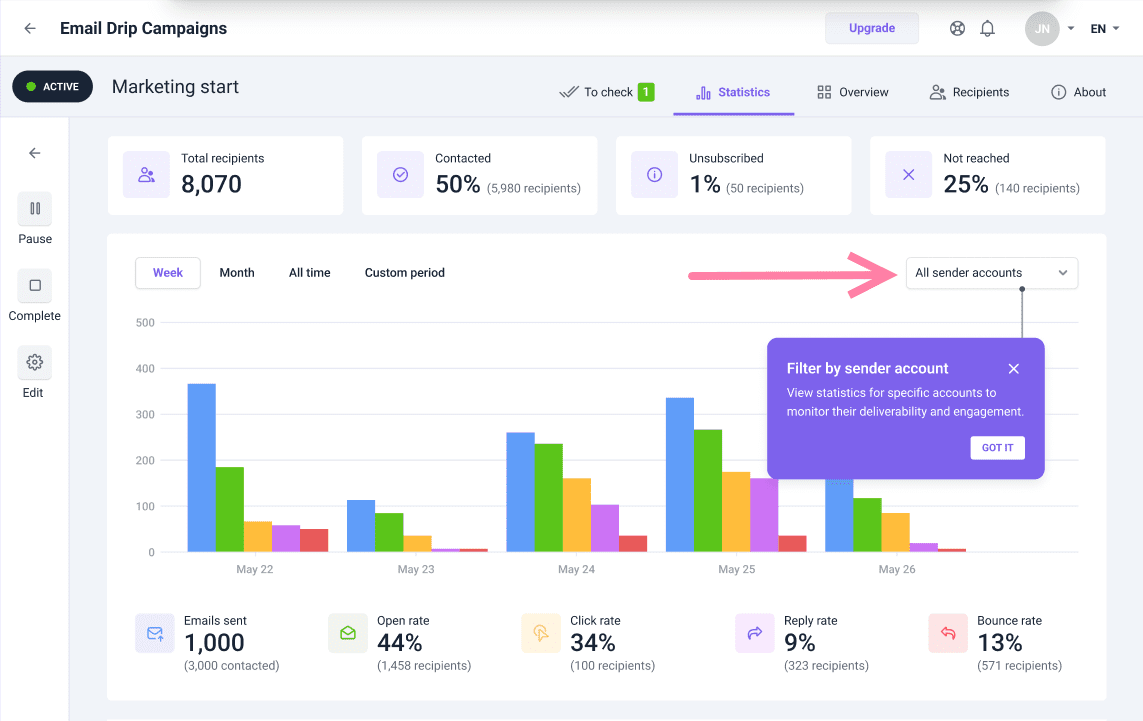Click back arrow beside Email Drip Campaigns
This screenshot has width=1143, height=721.
[x=30, y=29]
